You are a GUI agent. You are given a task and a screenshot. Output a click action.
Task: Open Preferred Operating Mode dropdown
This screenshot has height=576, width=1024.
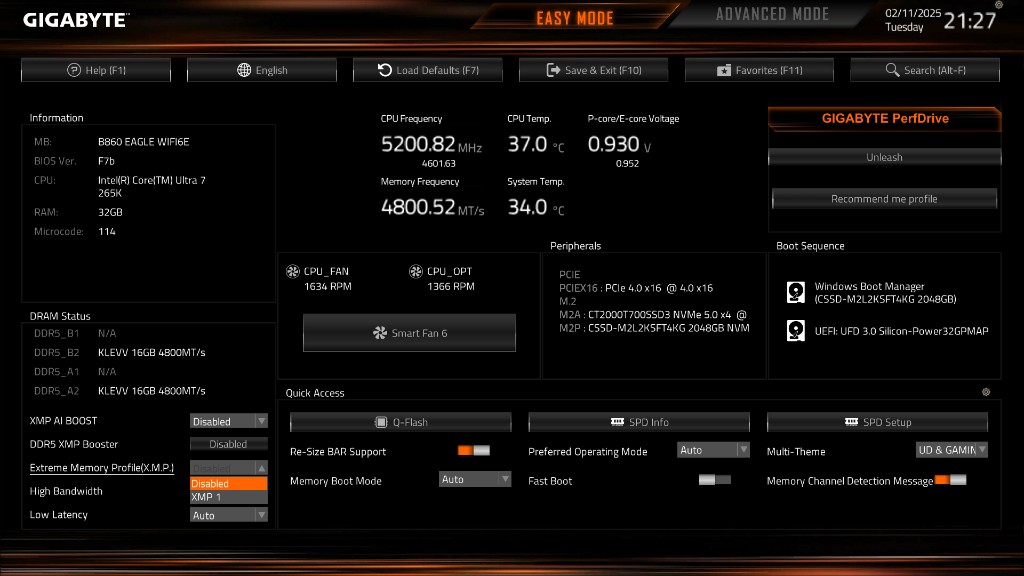point(713,450)
